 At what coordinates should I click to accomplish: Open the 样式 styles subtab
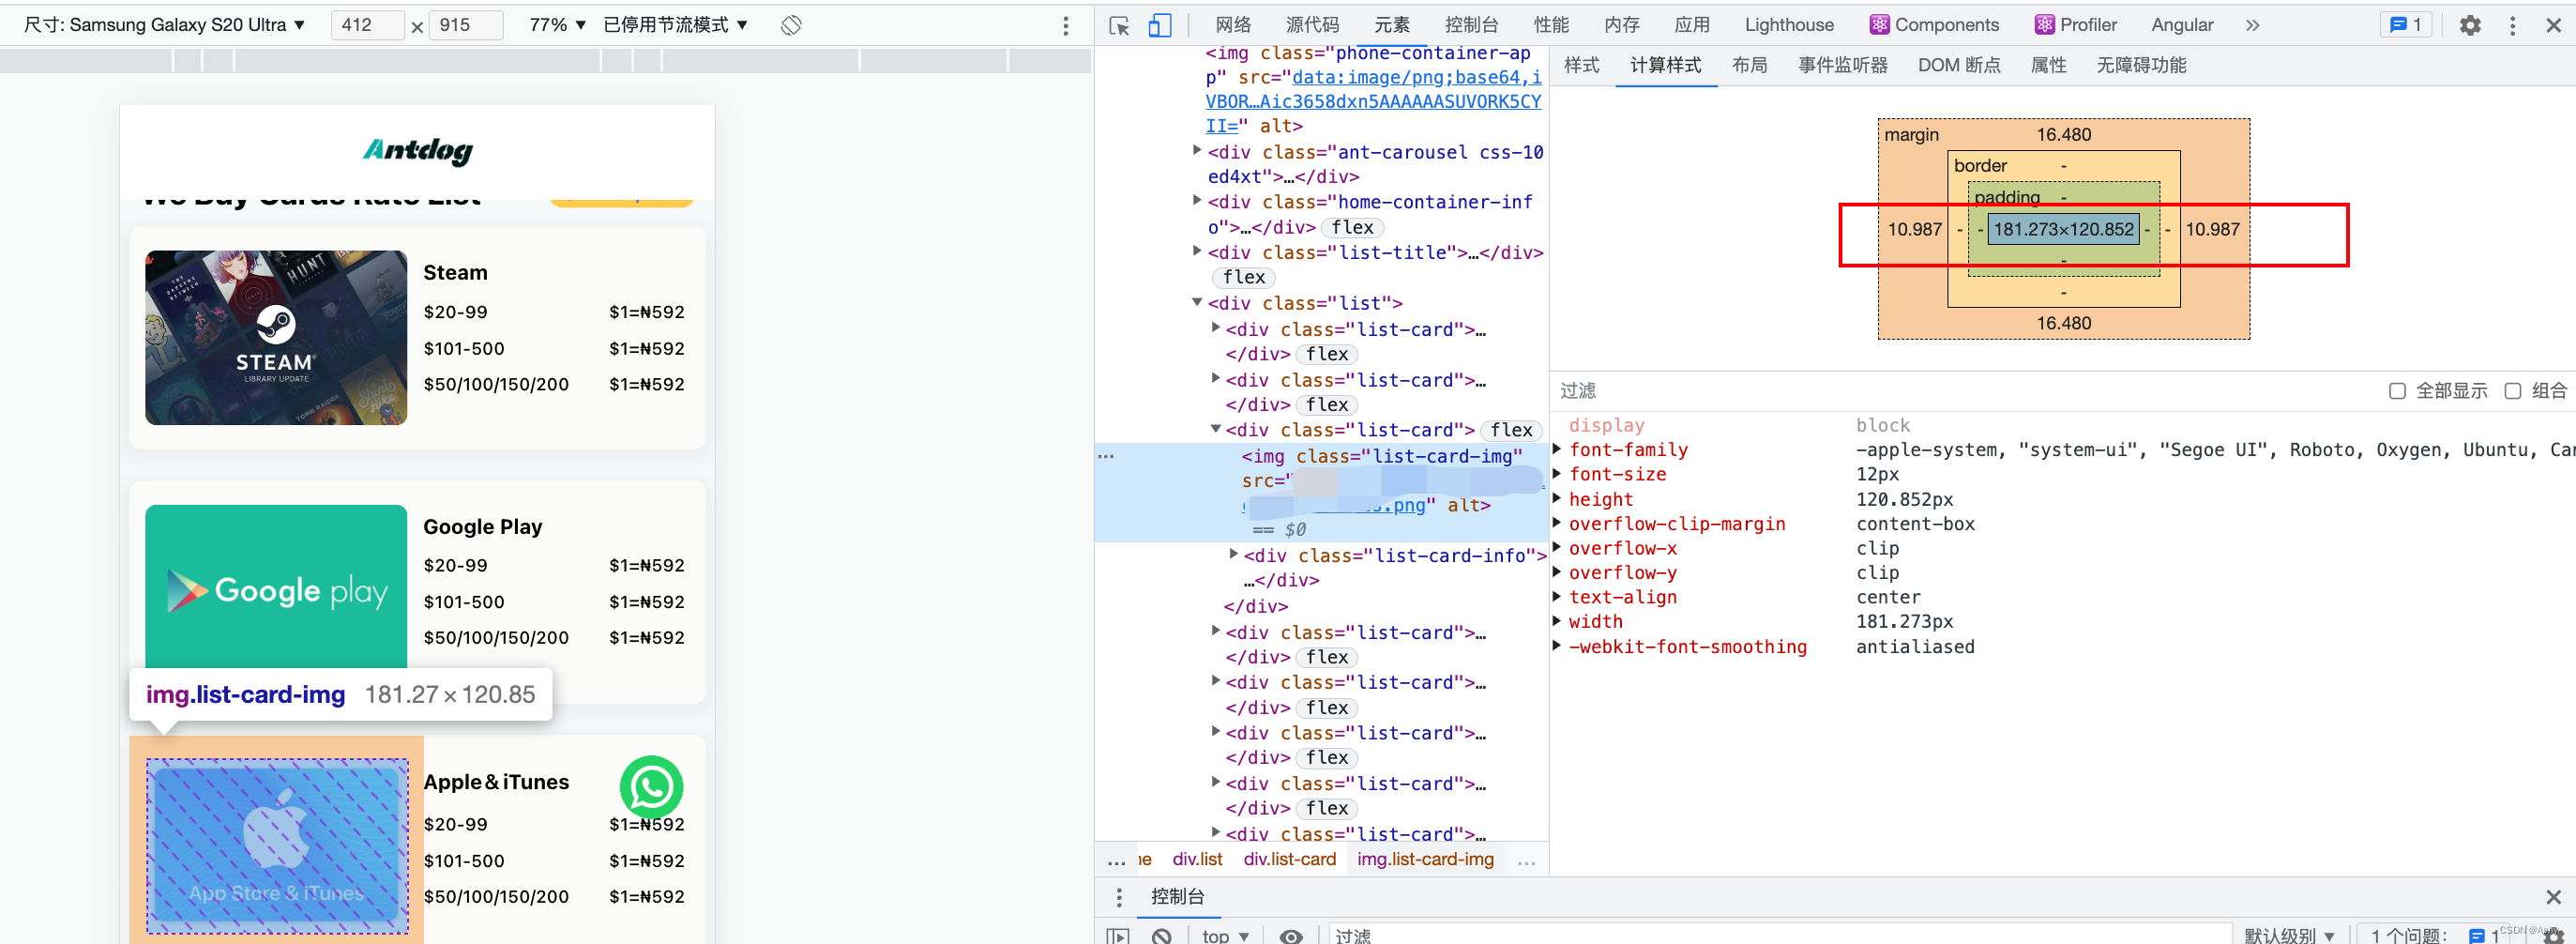[1581, 66]
